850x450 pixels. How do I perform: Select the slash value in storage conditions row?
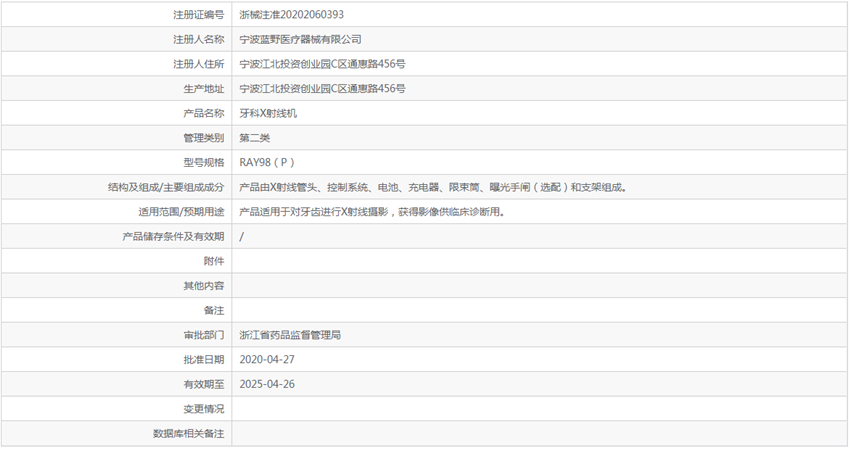(x=242, y=236)
